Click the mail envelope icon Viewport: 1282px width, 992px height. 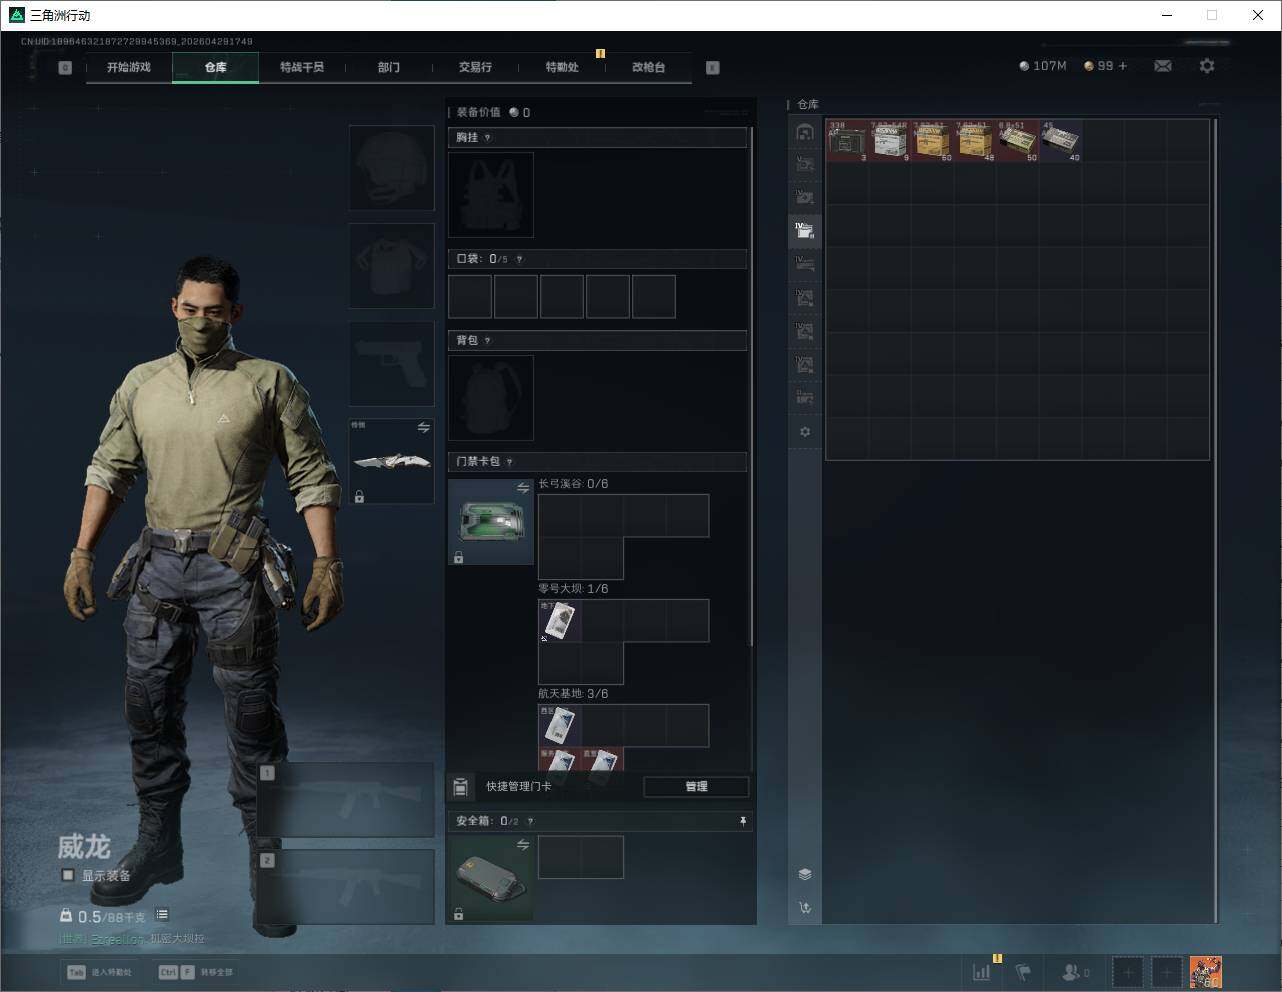[x=1163, y=66]
